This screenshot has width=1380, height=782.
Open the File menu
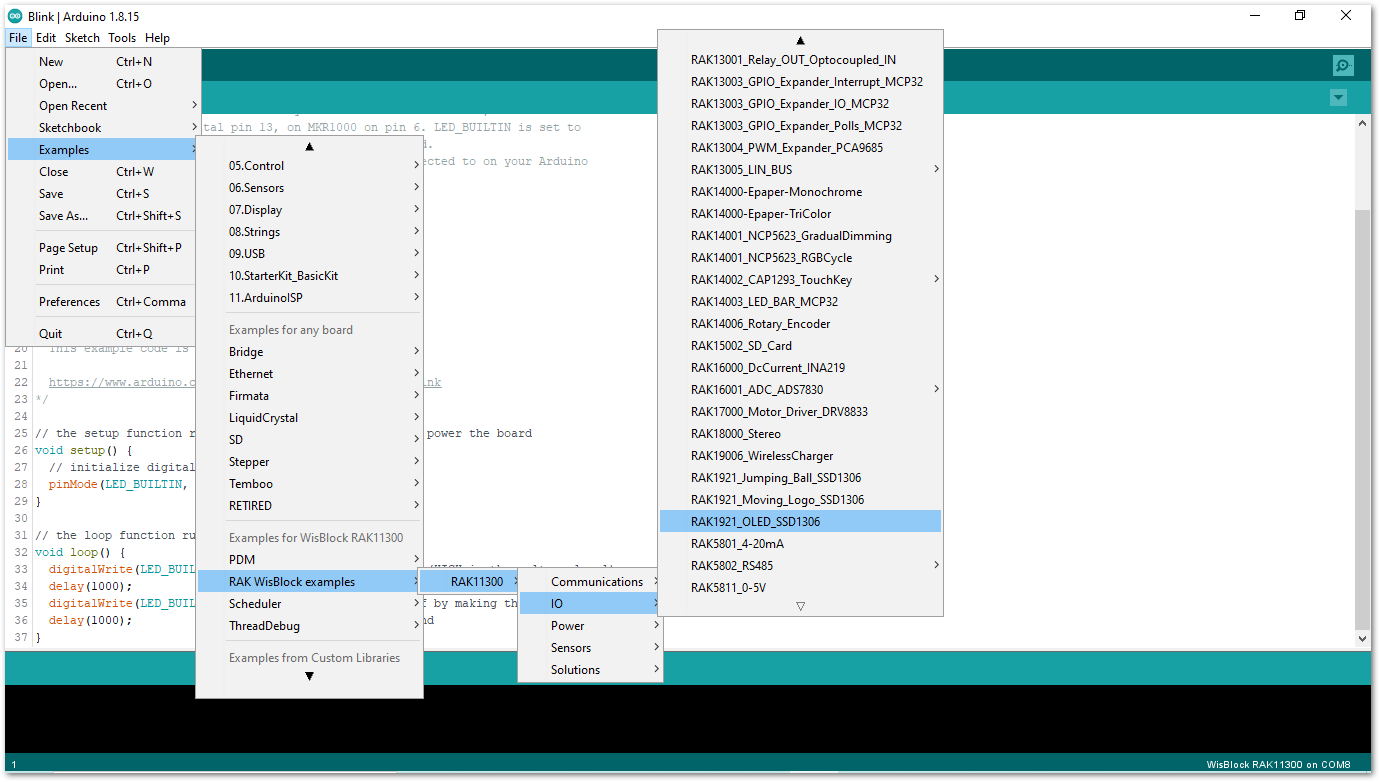point(18,38)
